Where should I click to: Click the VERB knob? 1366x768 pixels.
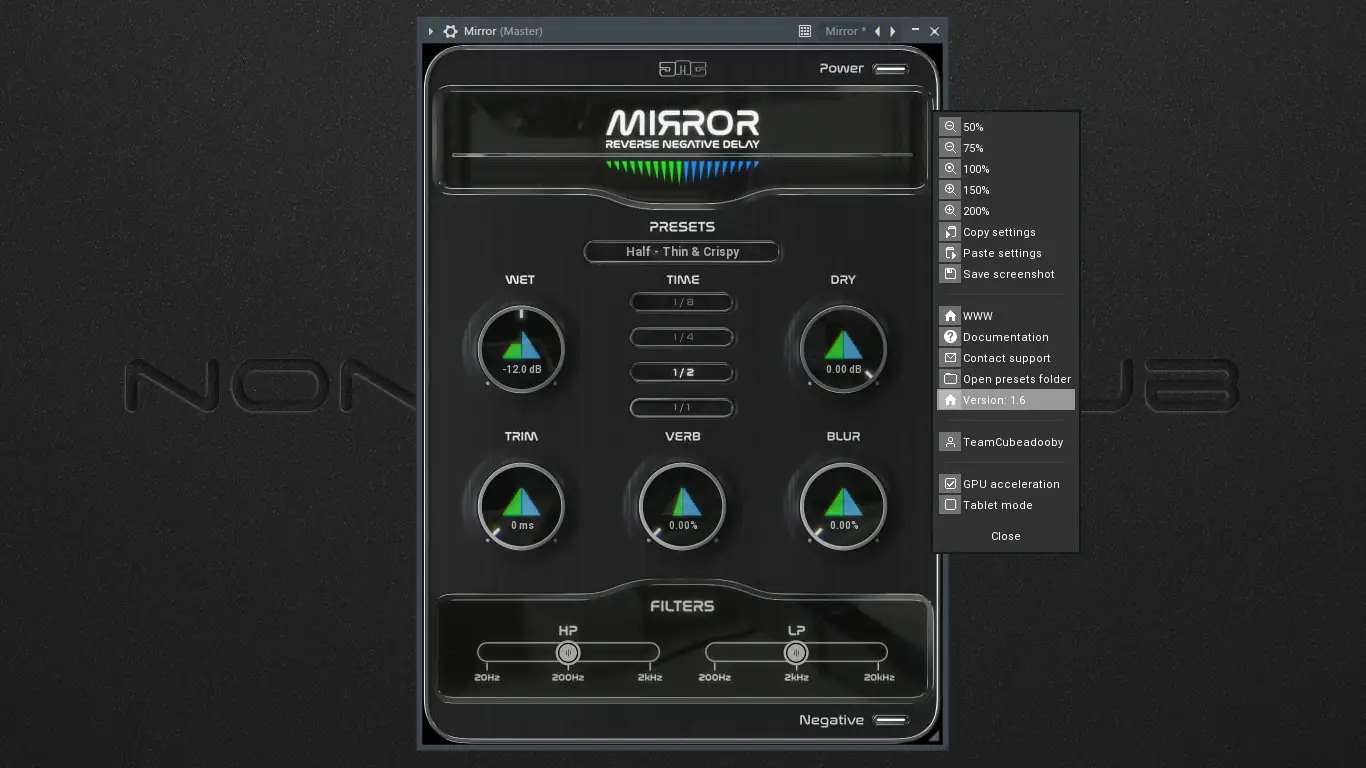pyautogui.click(x=682, y=506)
